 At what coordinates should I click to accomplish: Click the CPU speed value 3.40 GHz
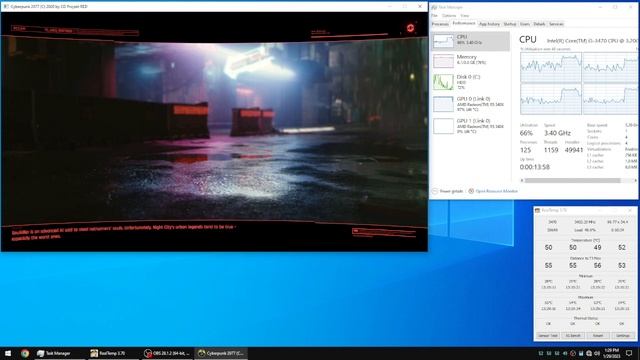tap(557, 133)
